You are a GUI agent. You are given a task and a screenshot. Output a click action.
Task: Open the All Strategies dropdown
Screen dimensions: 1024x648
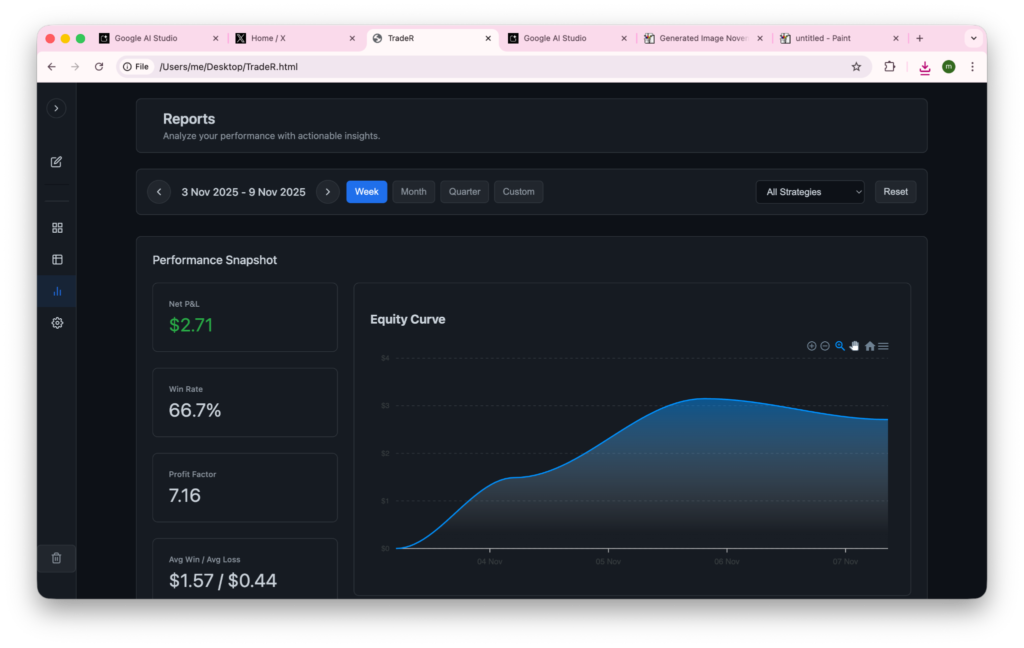point(809,192)
